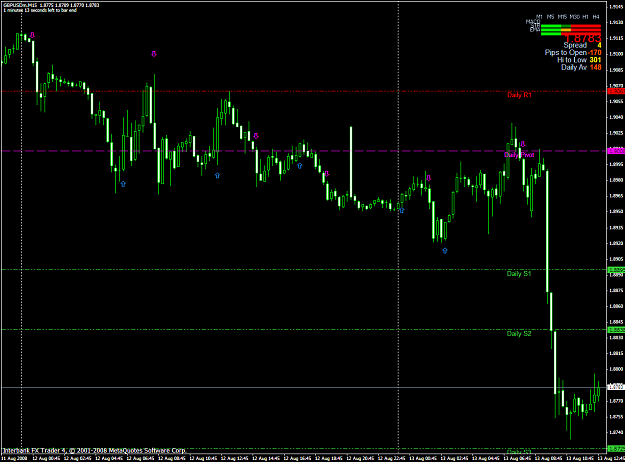The image size is (625, 462).
Task: Click the orange M15 cell in the indicator bars
Action: pos(566,30)
